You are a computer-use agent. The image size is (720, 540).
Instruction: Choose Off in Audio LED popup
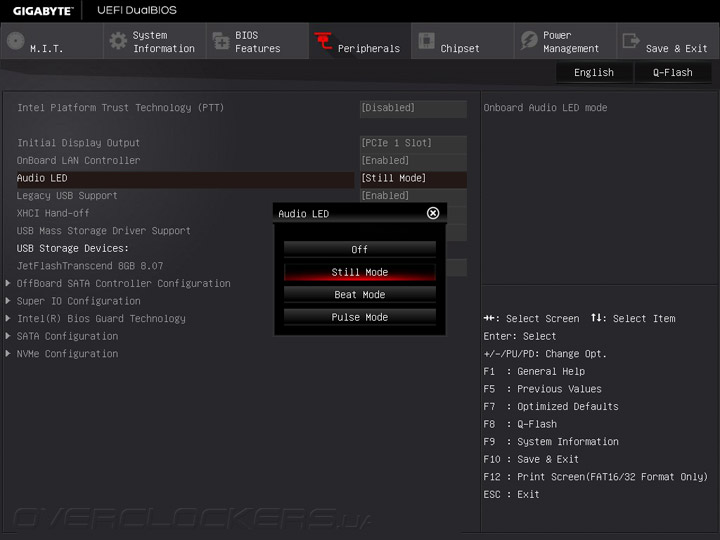click(360, 249)
